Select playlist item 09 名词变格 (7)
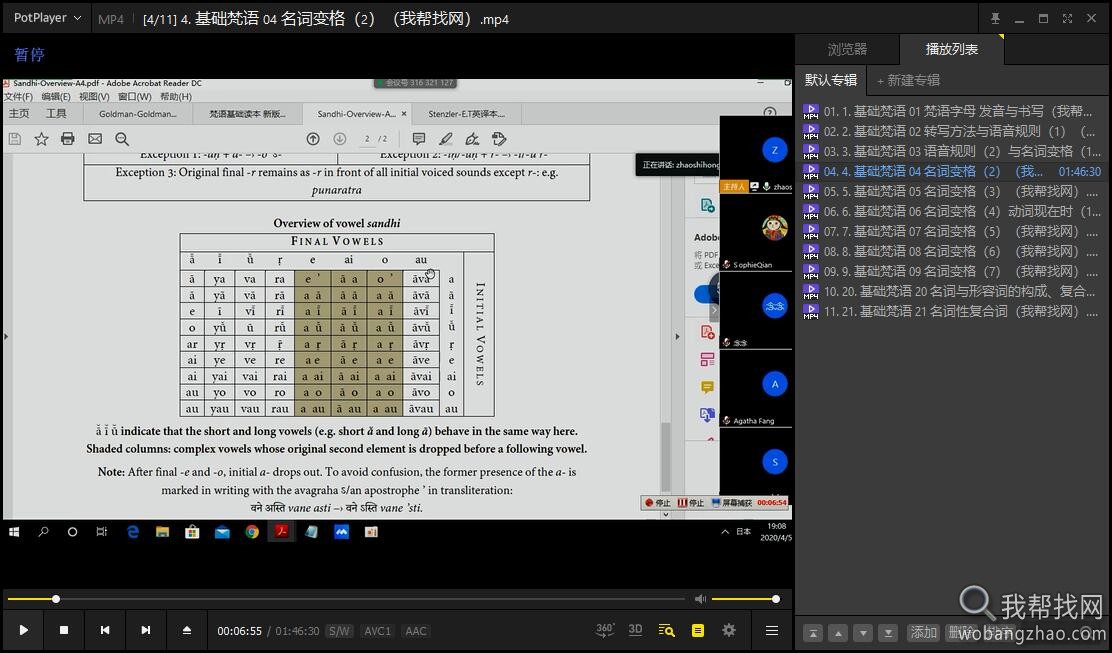Viewport: 1112px width, 653px height. [x=952, y=271]
